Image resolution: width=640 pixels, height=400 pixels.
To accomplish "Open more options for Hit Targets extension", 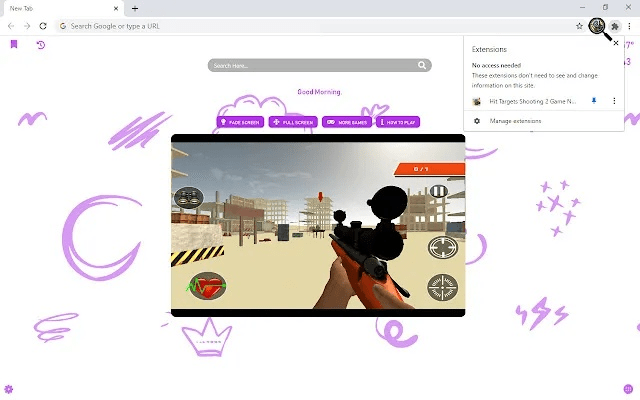I will pos(614,101).
